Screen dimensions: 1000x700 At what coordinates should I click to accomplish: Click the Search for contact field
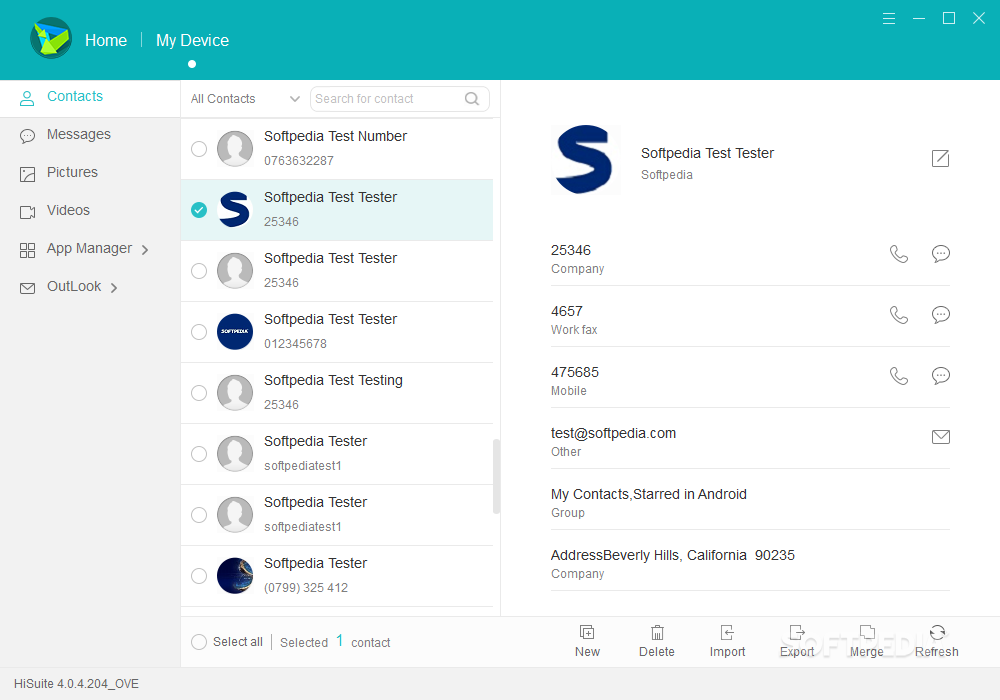399,99
